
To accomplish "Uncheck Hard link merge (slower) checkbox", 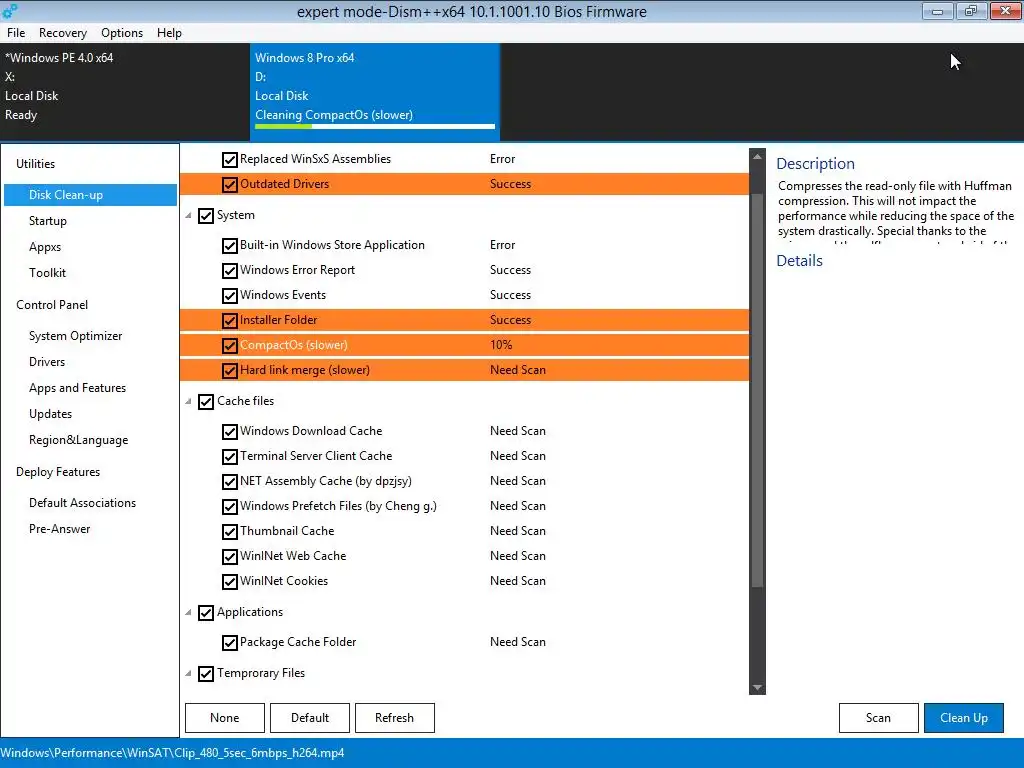I will point(229,370).
